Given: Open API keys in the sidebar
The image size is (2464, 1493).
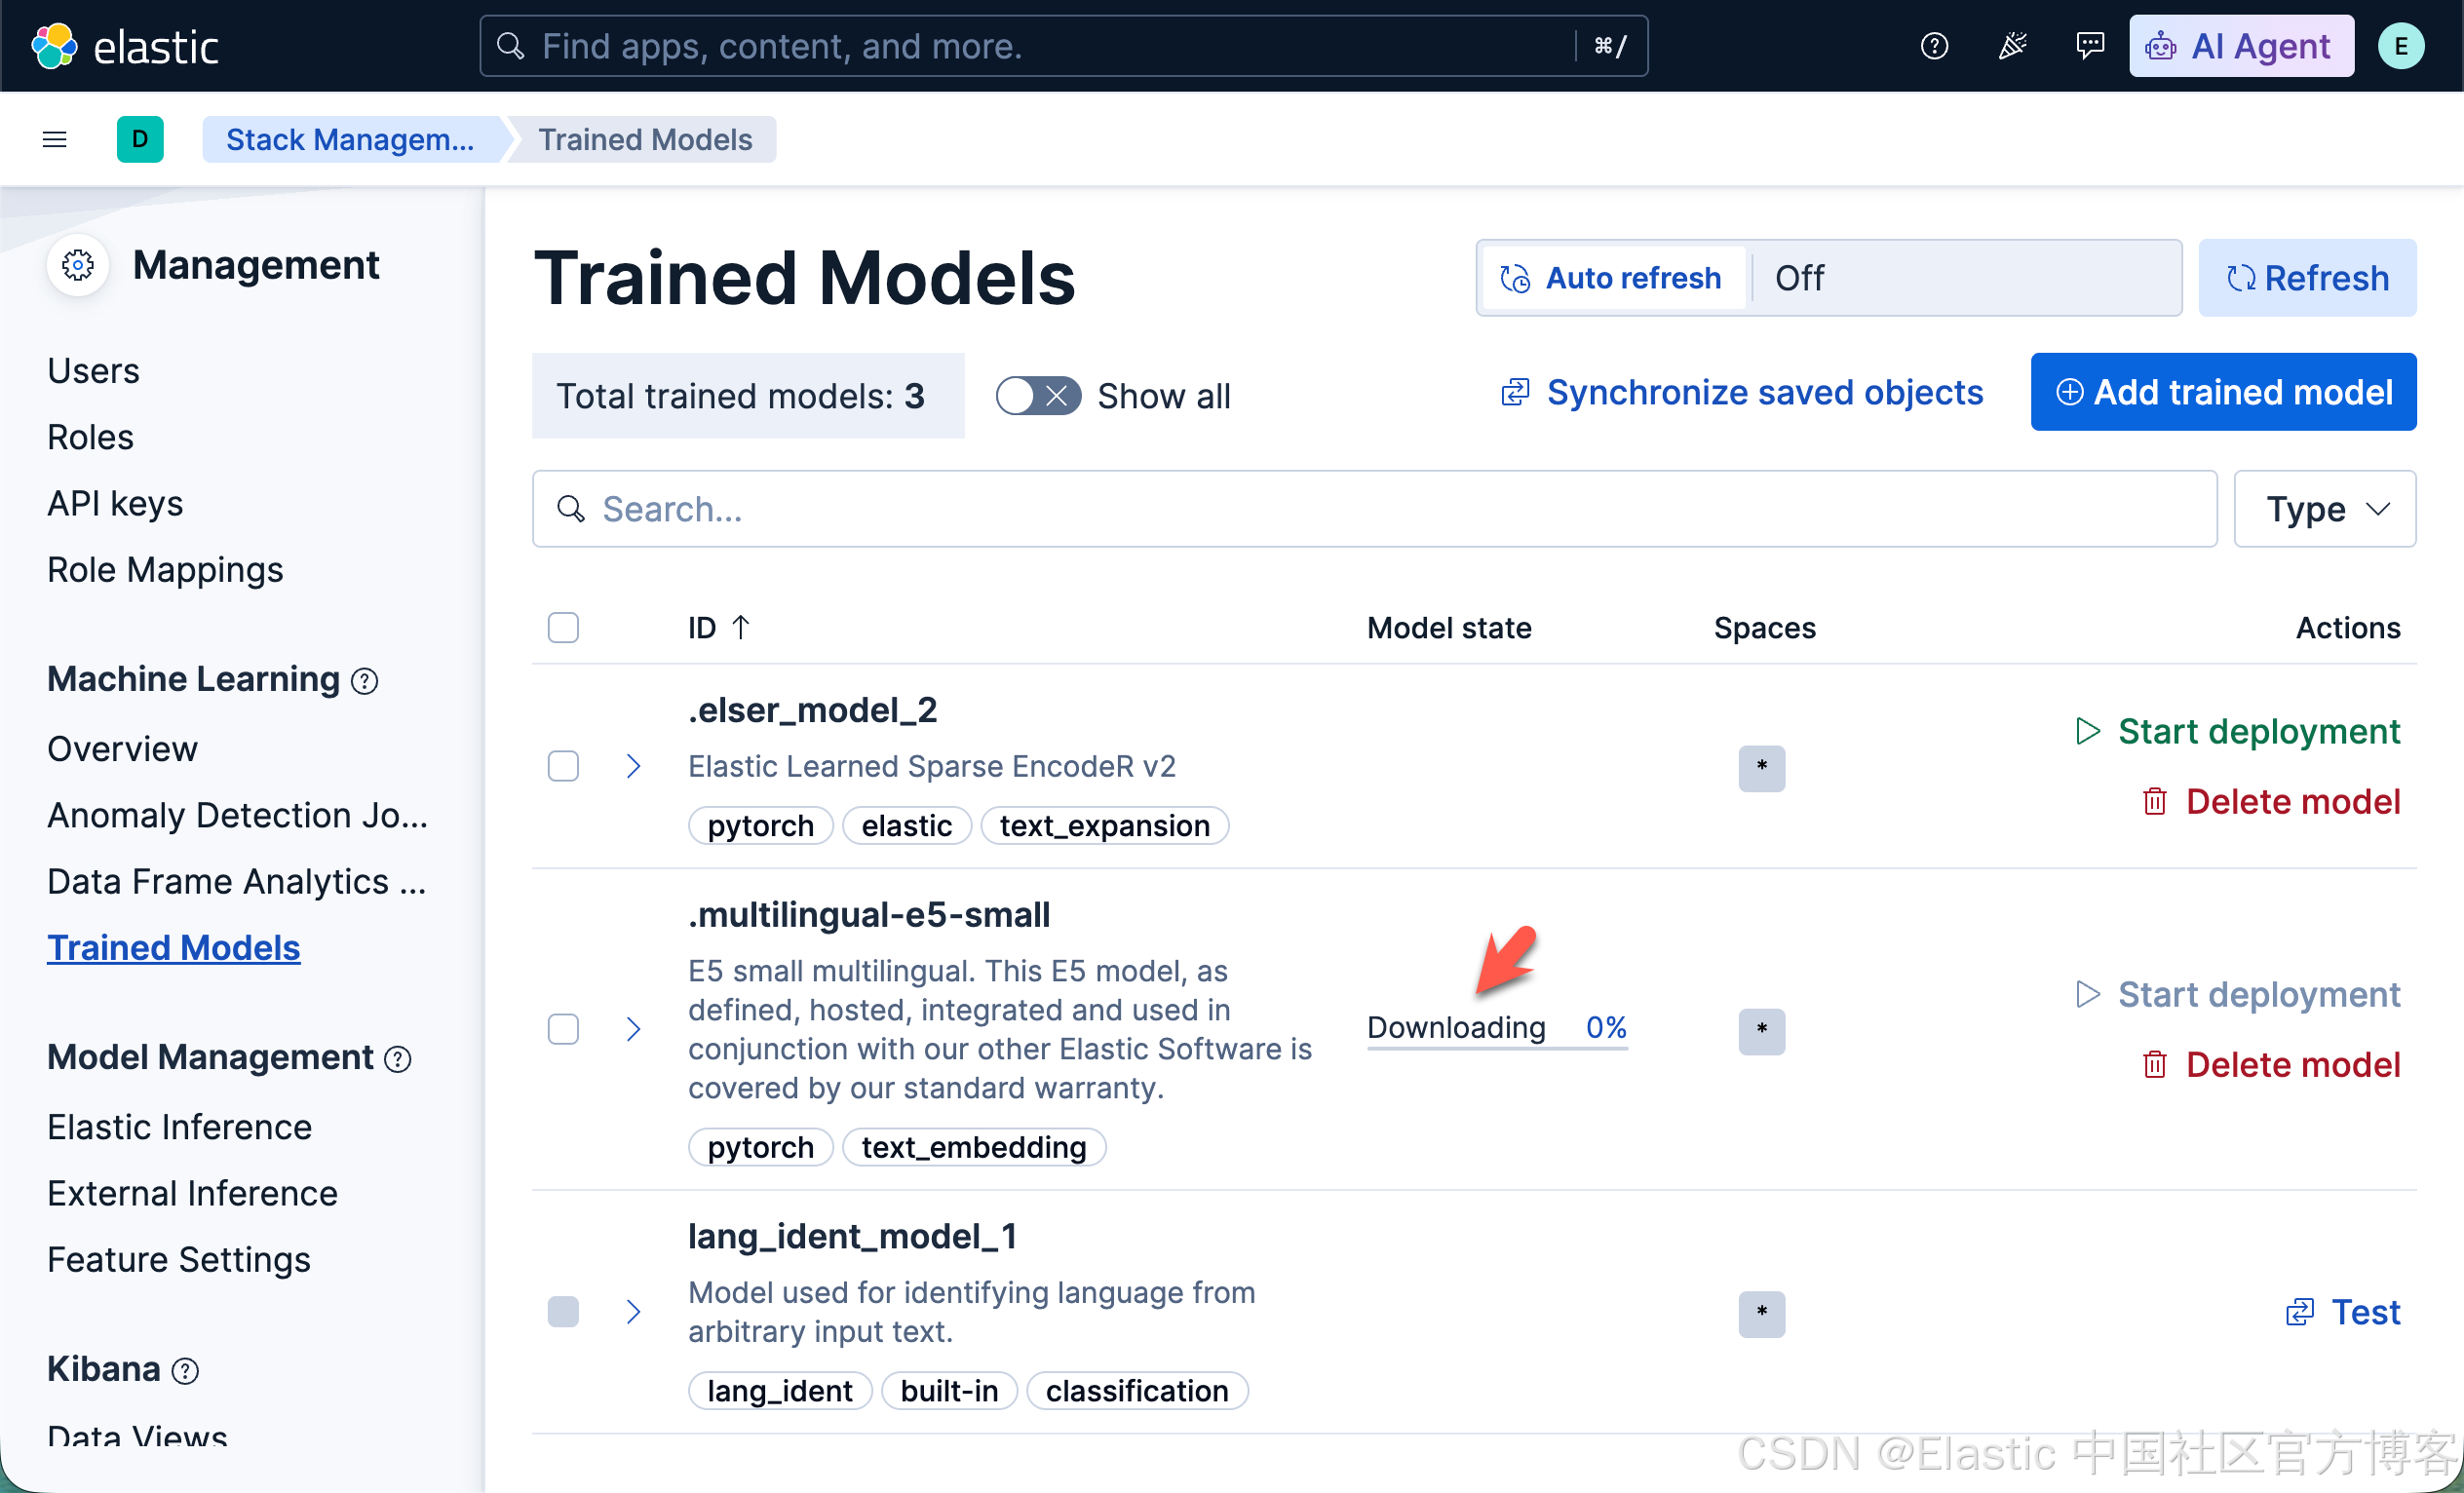Looking at the screenshot, I should [115, 503].
